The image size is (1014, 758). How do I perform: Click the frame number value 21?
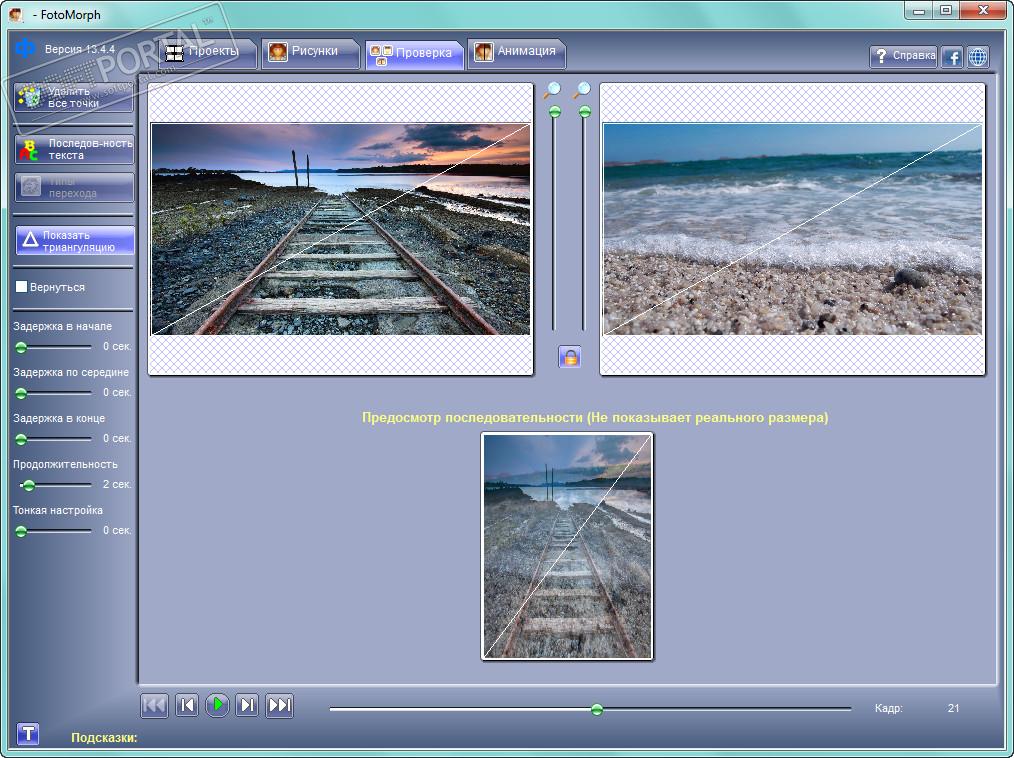pyautogui.click(x=953, y=708)
